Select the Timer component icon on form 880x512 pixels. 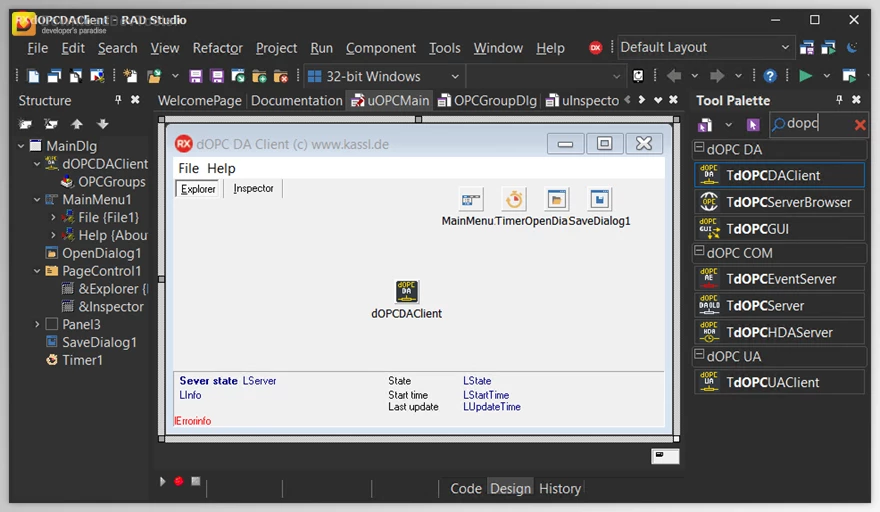514,199
